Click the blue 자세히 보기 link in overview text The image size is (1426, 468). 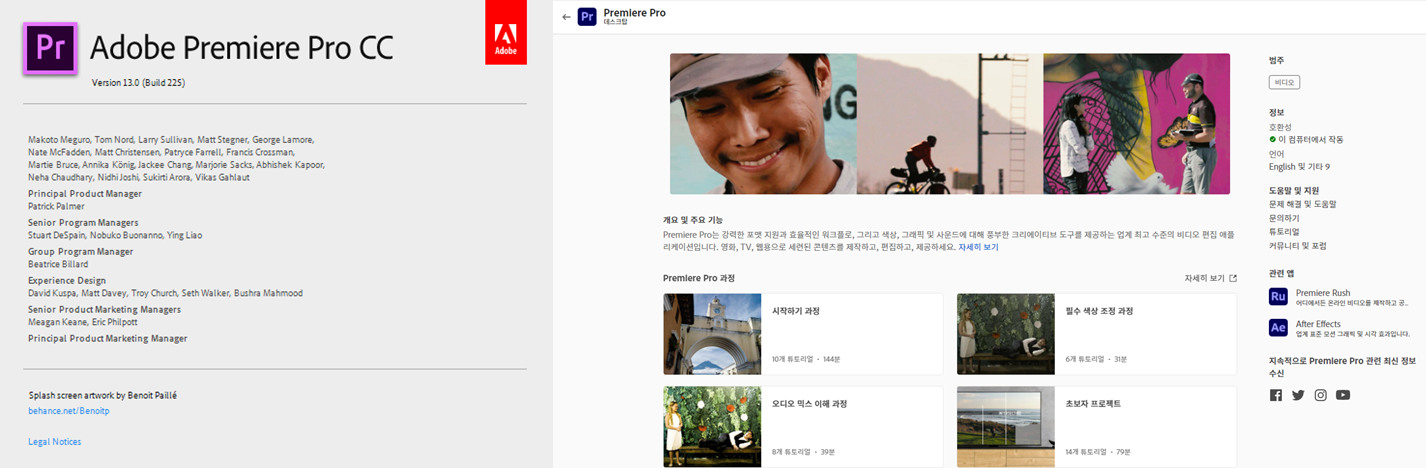click(x=978, y=247)
